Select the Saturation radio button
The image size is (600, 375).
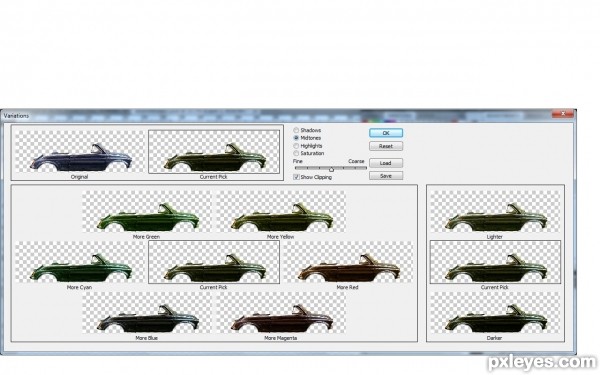(x=296, y=153)
